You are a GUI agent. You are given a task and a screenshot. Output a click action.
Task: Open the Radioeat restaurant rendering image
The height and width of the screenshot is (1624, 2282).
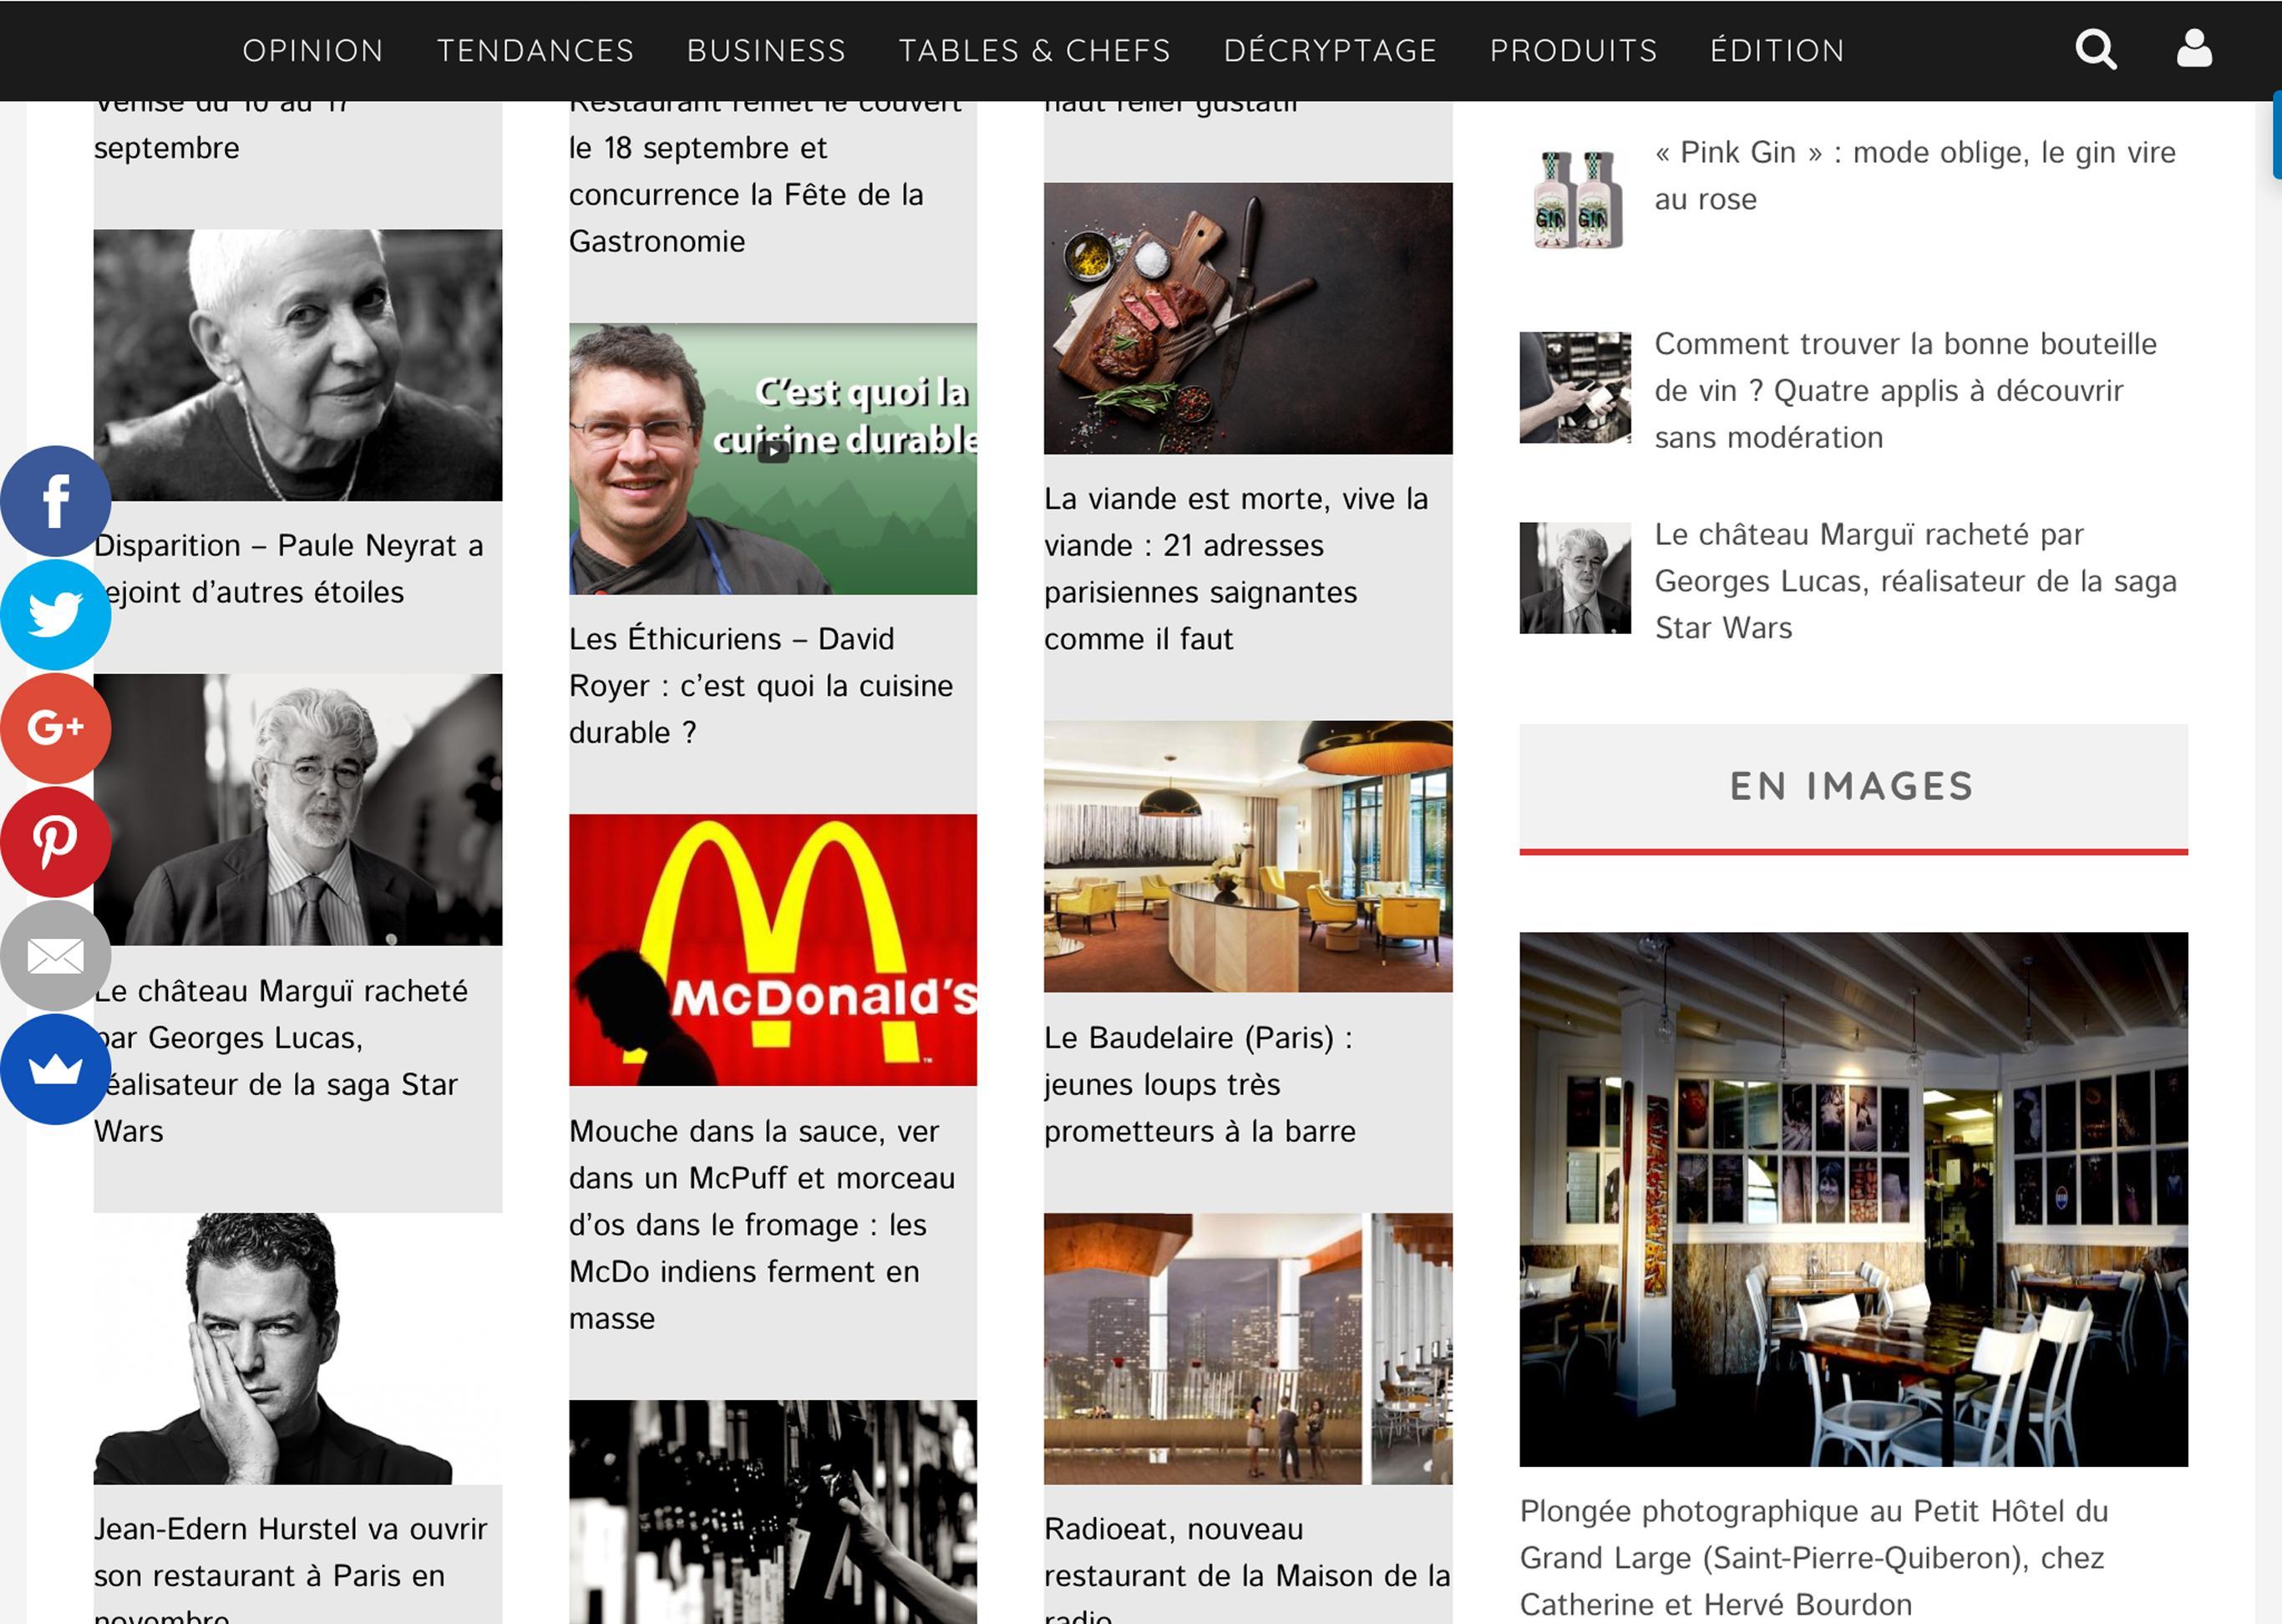coord(1248,1348)
